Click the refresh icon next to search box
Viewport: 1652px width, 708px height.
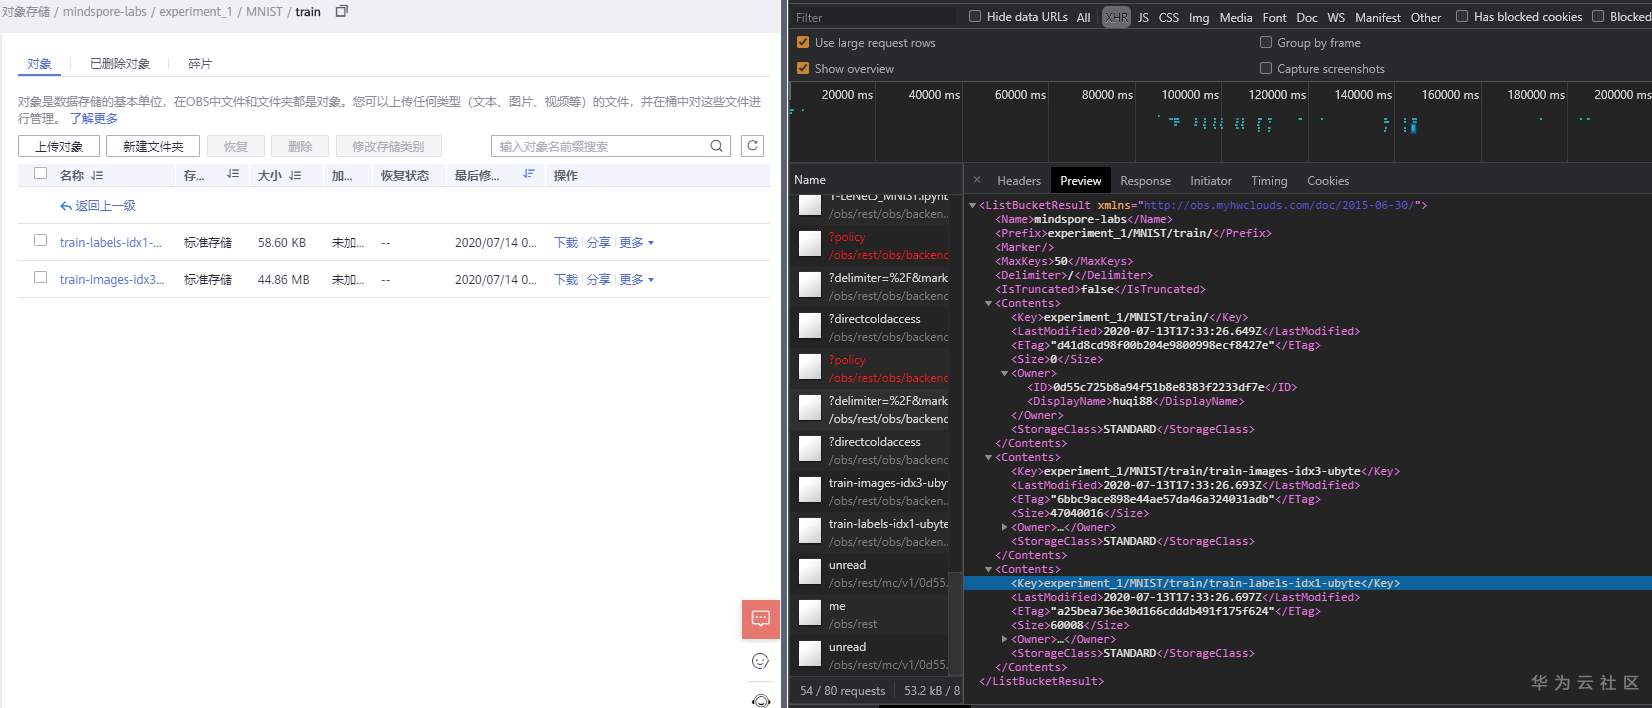[752, 146]
